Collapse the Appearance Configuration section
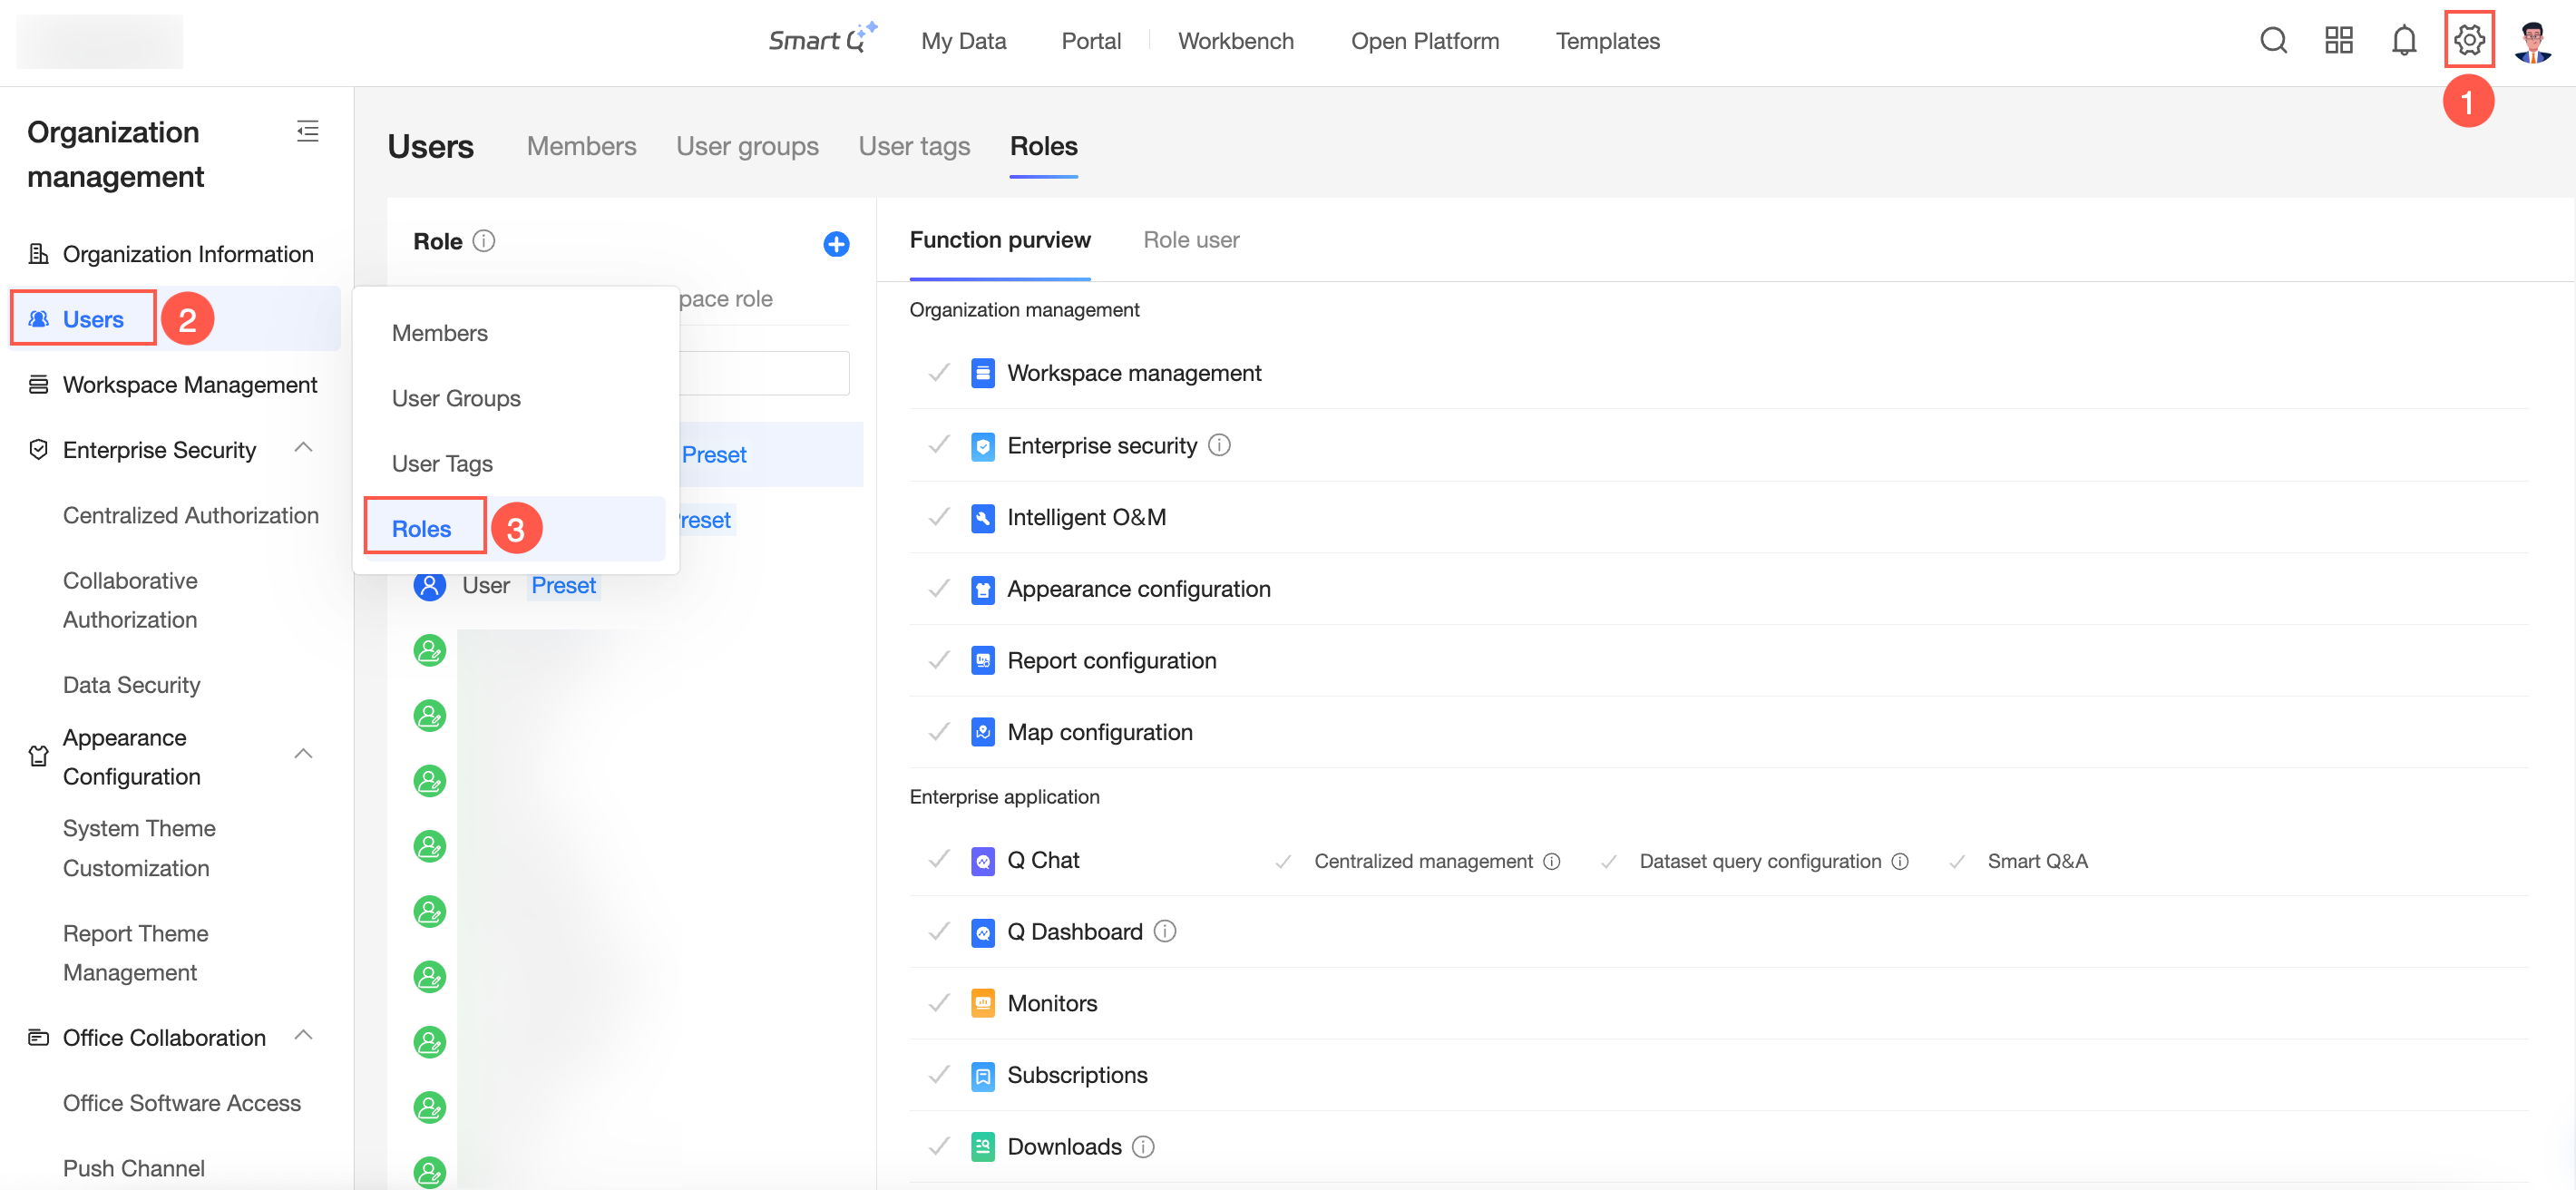2576x1190 pixels. click(x=304, y=754)
